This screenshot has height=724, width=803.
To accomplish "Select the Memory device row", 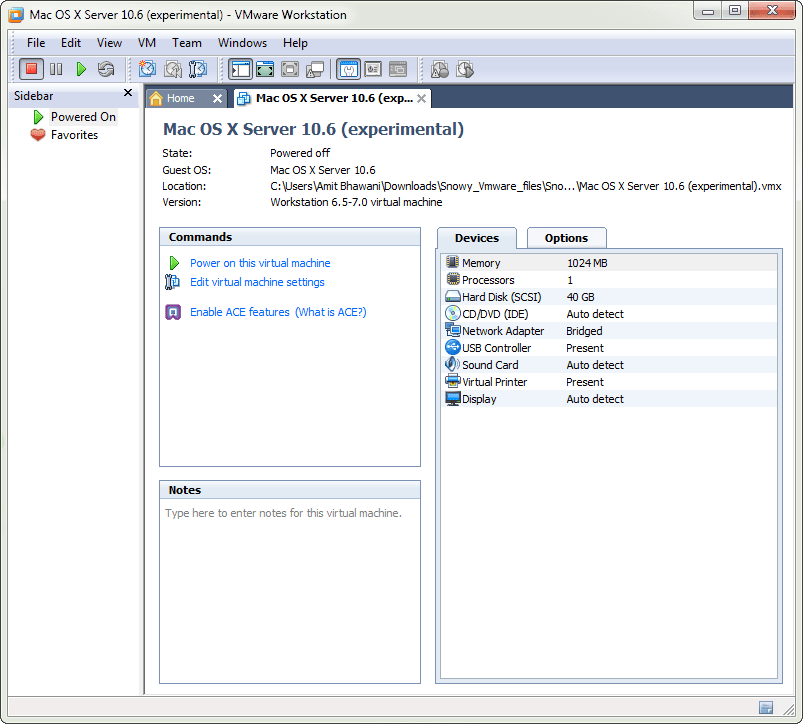I will coord(608,263).
